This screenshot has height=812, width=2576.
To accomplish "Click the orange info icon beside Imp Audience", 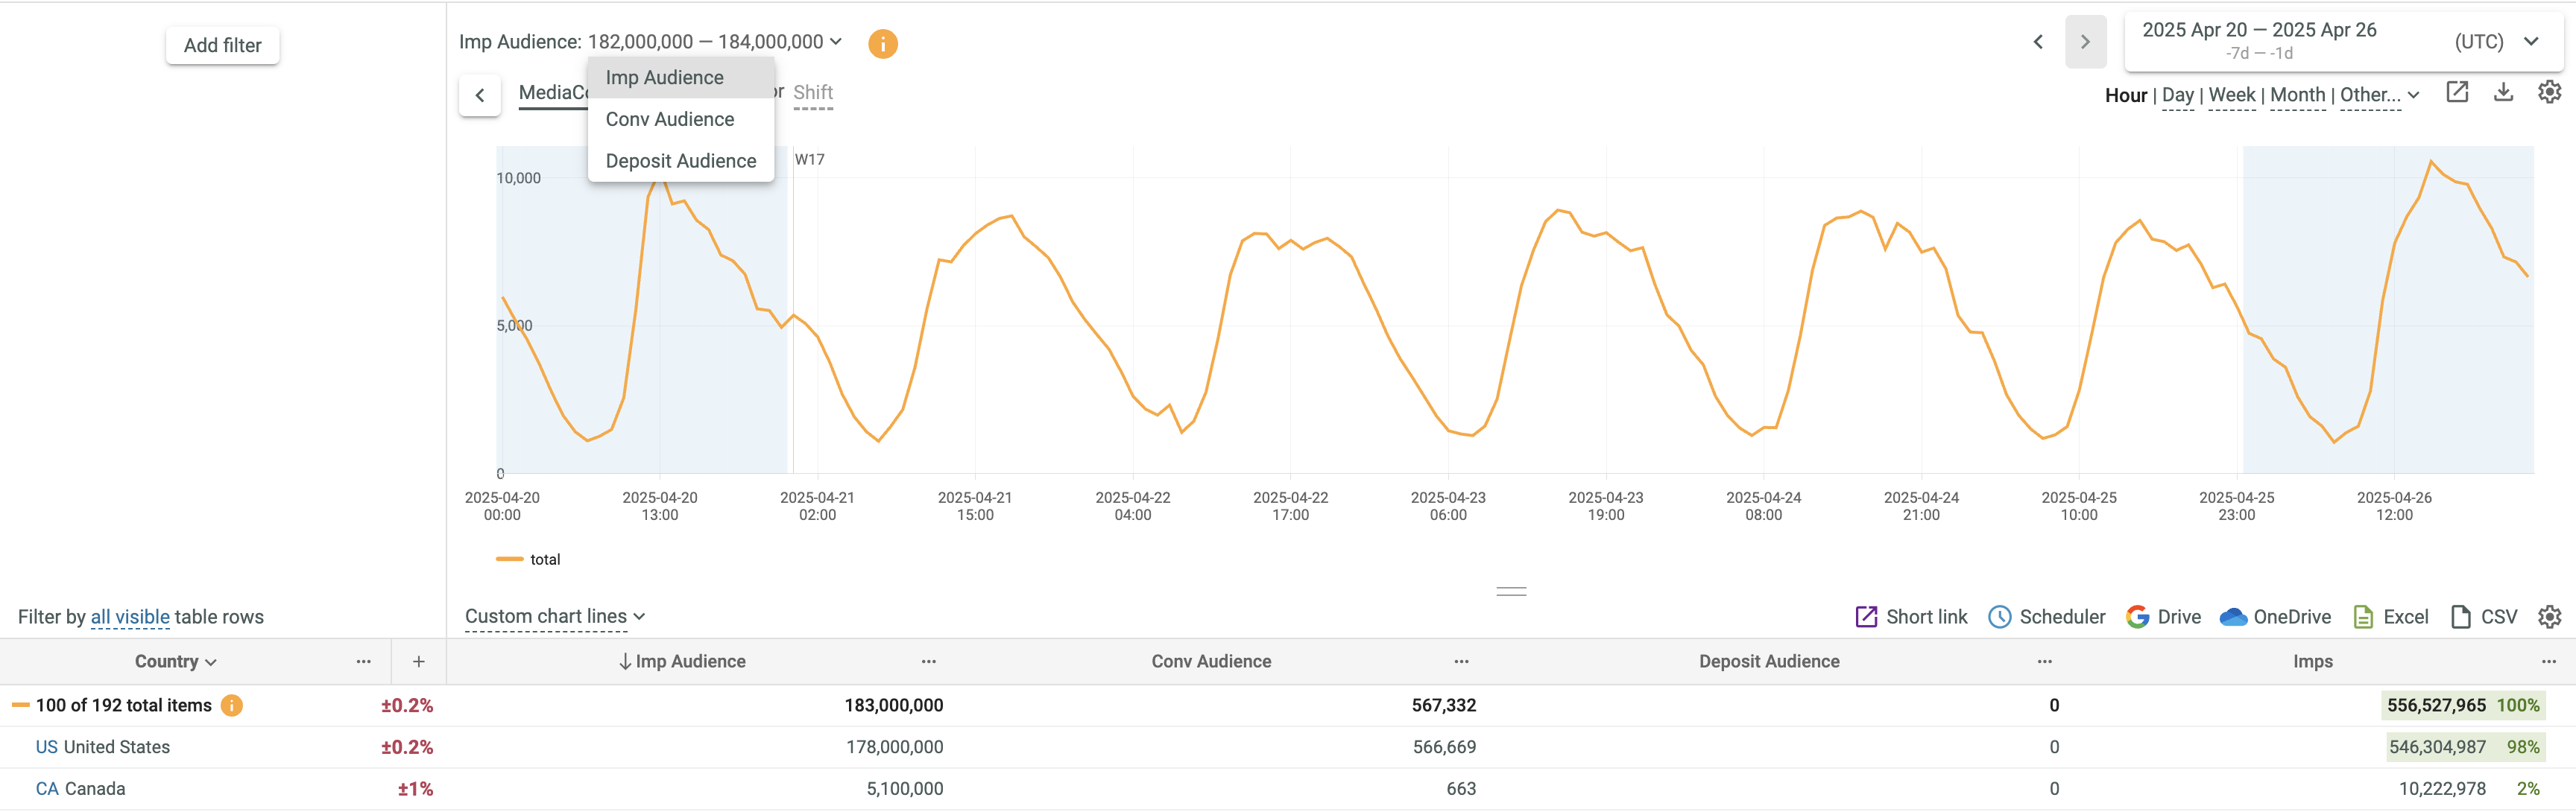I will (x=882, y=43).
